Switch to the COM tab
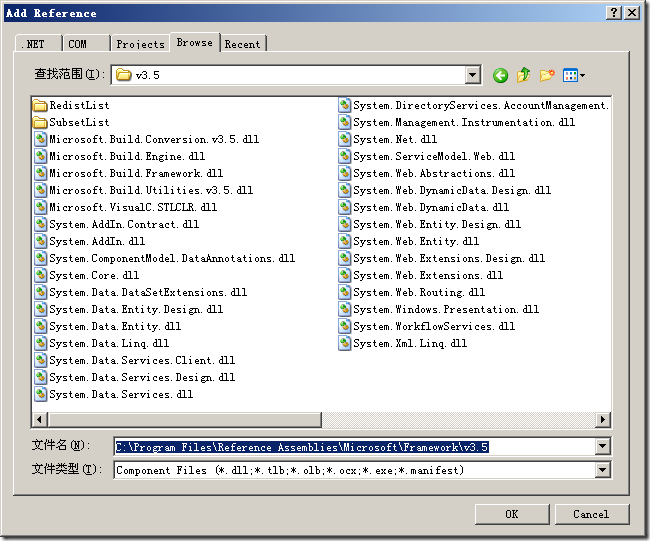Screen dimensions: 650x541 [86, 44]
